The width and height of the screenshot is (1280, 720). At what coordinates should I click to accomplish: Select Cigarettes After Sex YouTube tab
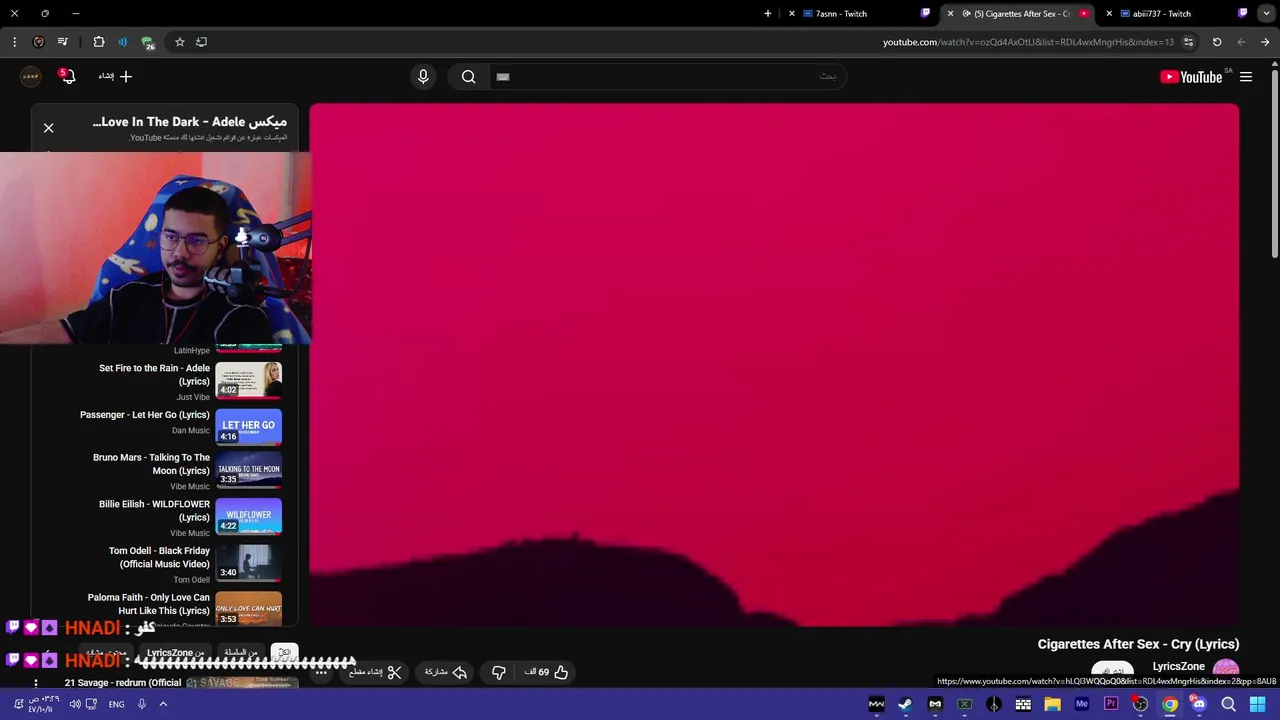pyautogui.click(x=1020, y=14)
